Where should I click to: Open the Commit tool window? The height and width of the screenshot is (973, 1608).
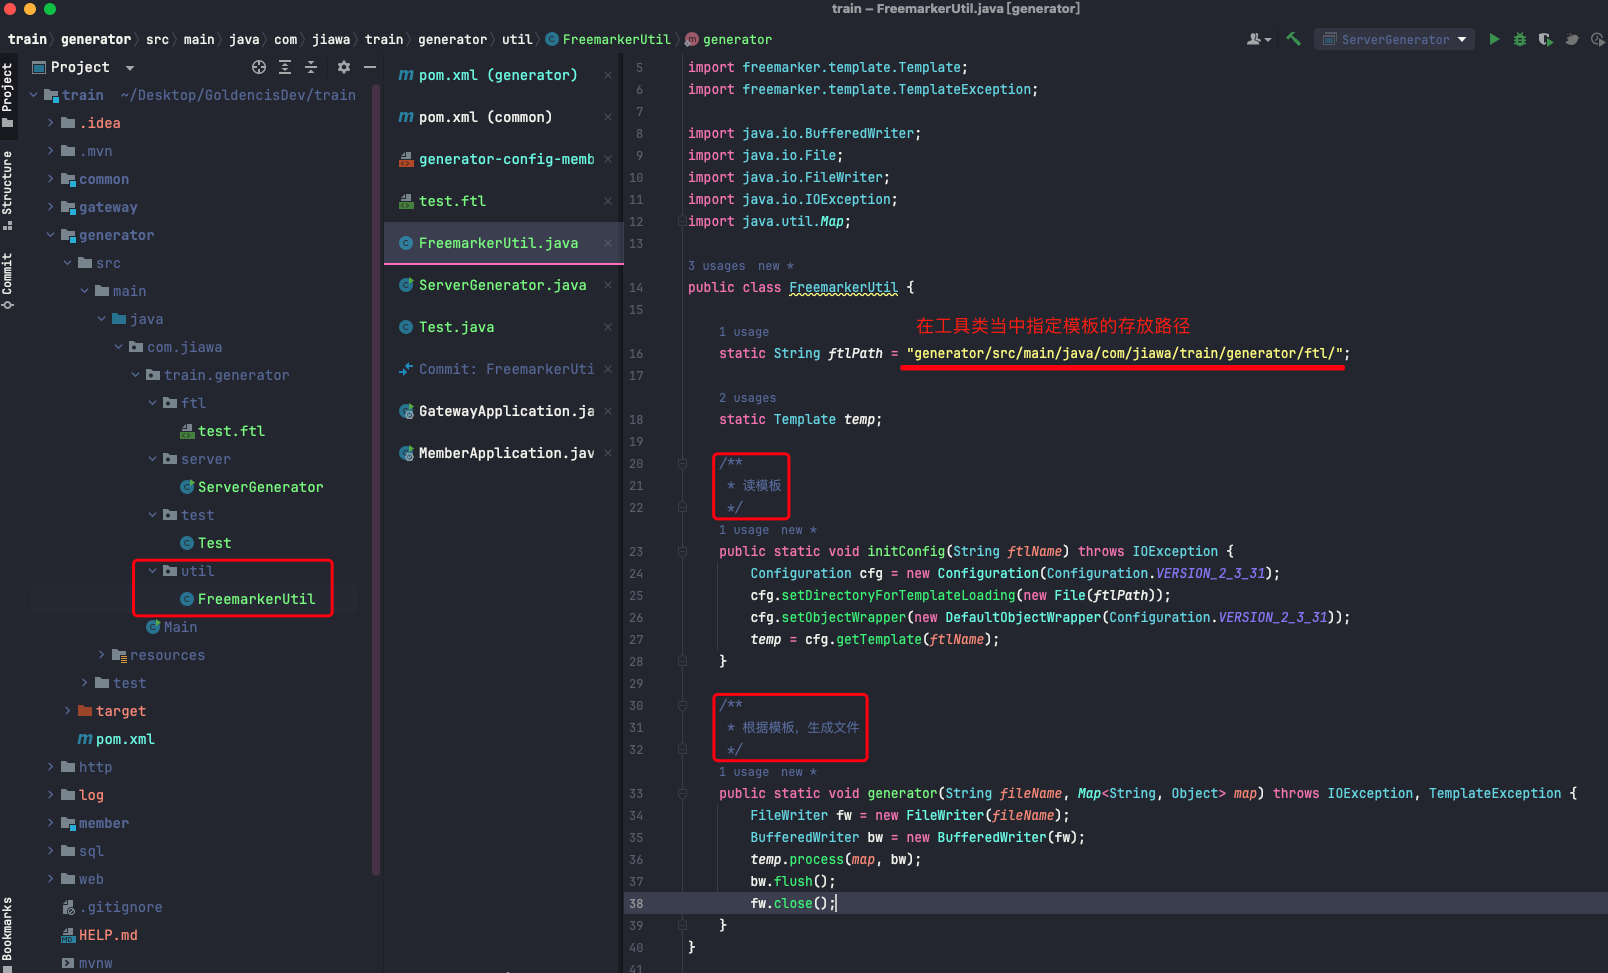pyautogui.click(x=8, y=280)
